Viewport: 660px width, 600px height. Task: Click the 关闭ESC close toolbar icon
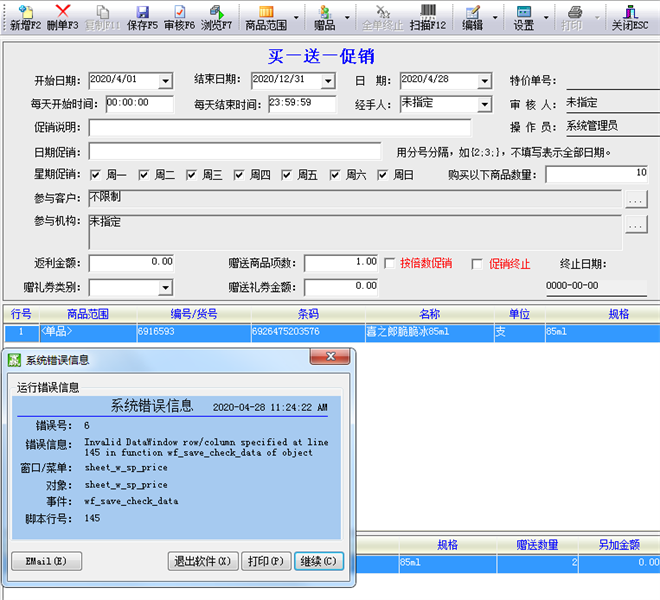(630, 12)
